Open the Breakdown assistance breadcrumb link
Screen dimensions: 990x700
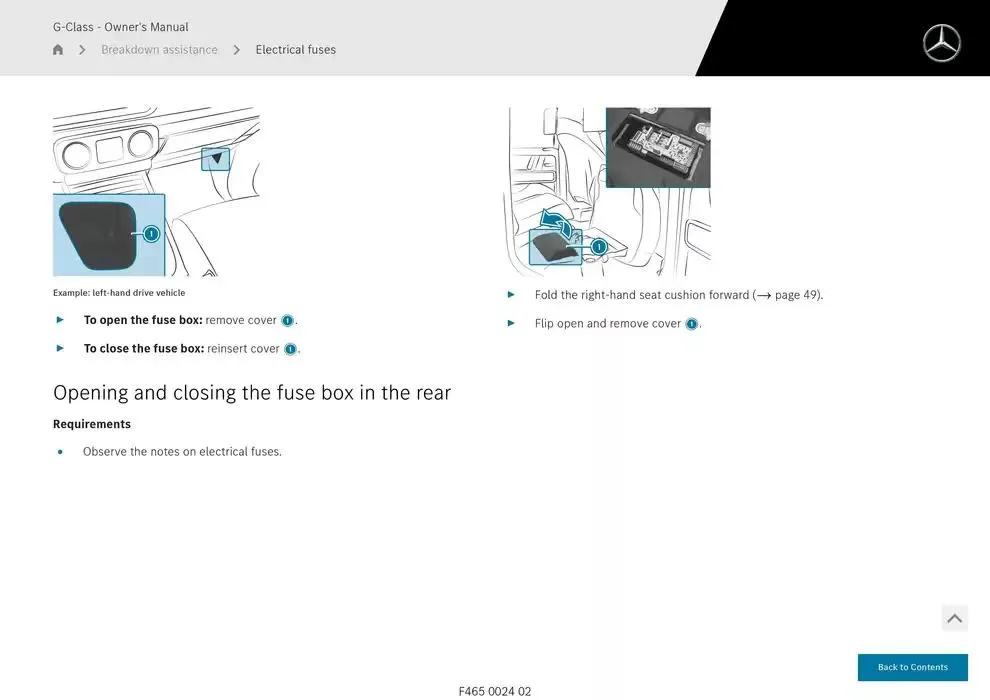[x=159, y=50]
